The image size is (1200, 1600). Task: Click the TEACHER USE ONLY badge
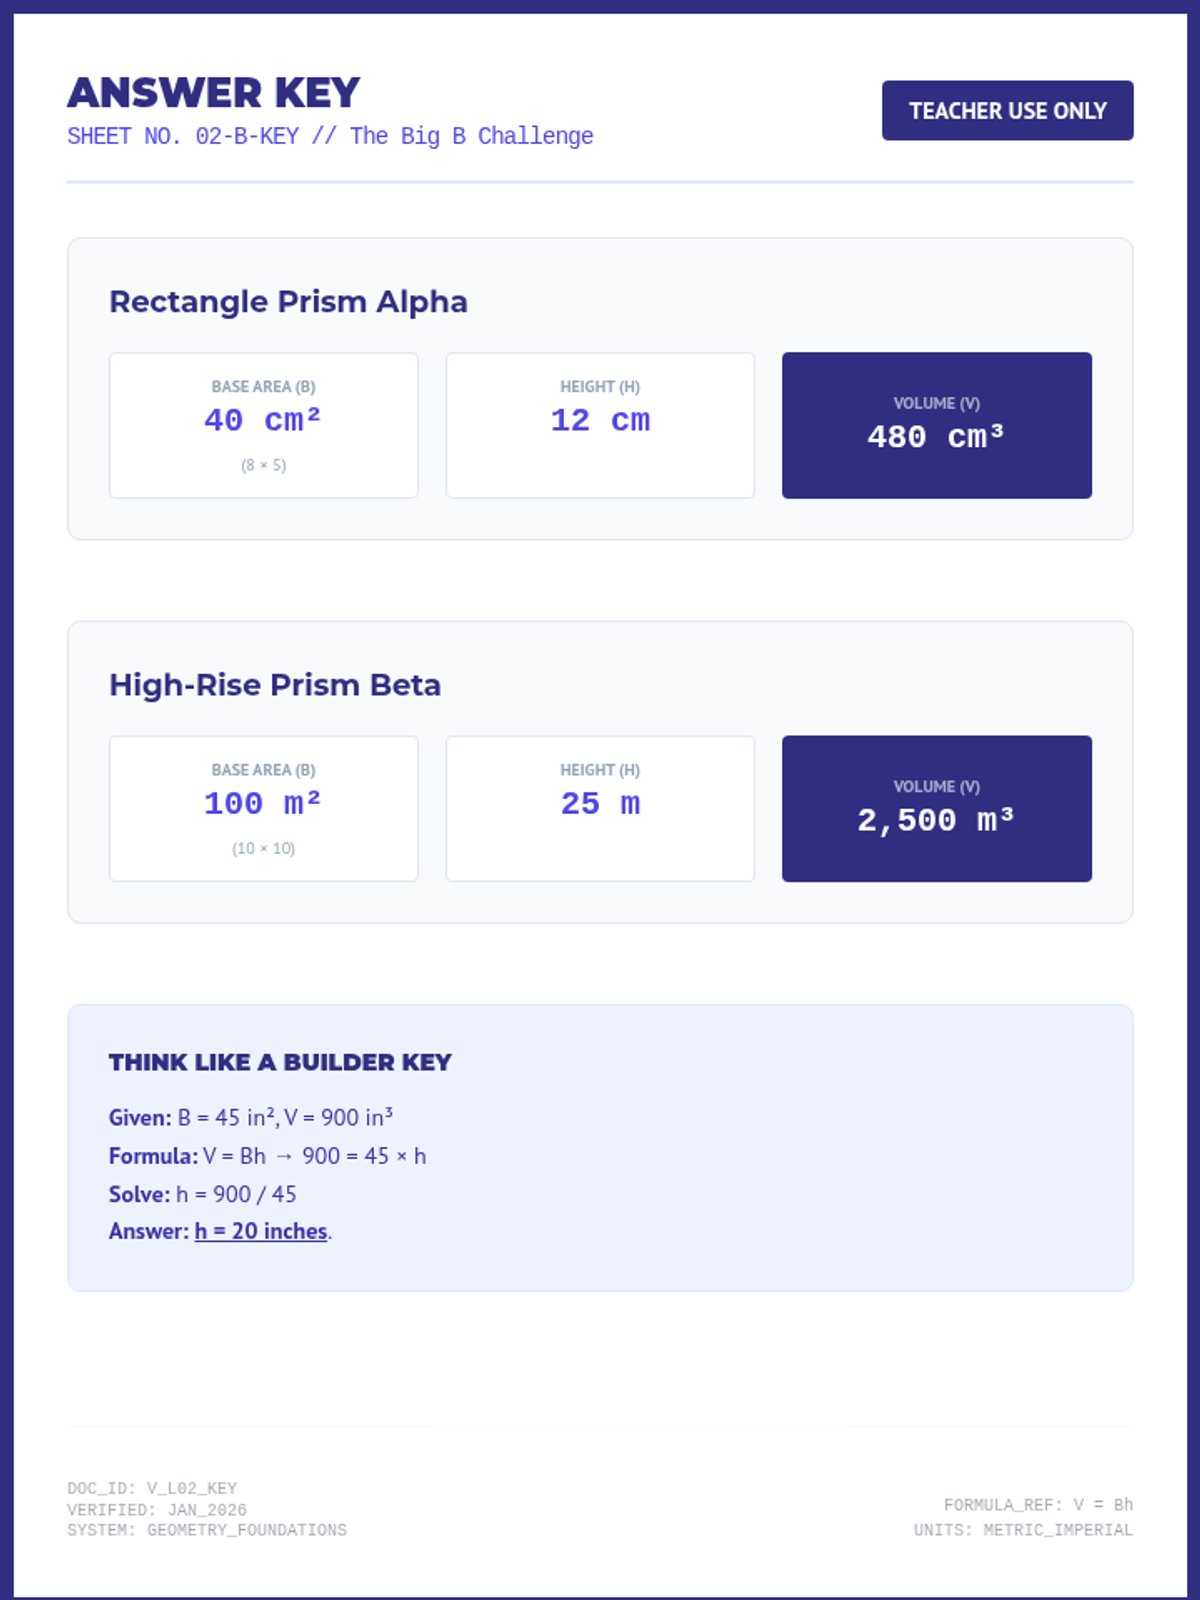coord(1007,110)
